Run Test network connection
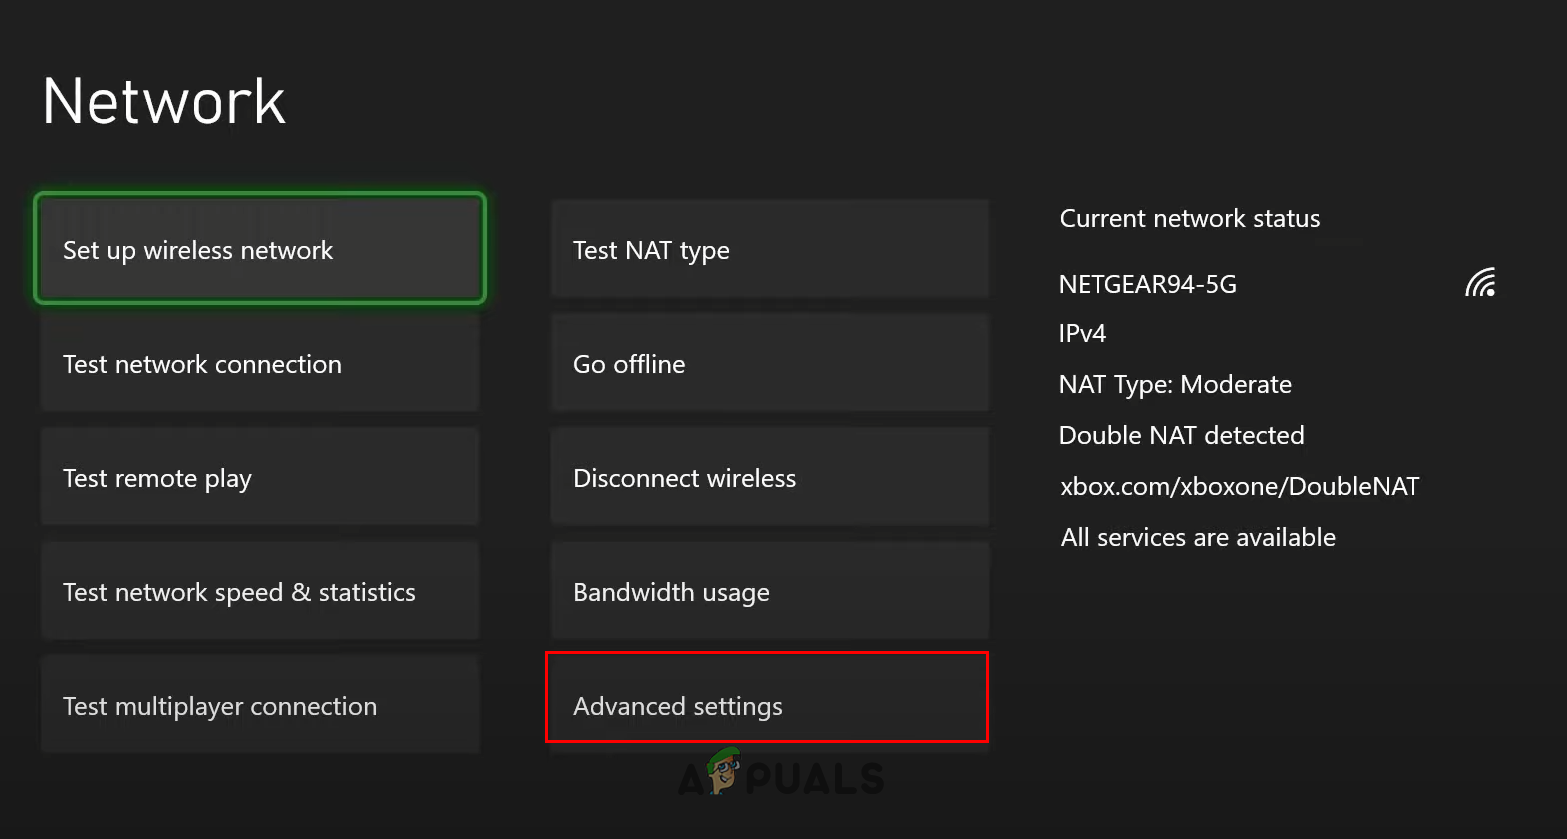Viewport: 1567px width, 839px height. coord(260,363)
